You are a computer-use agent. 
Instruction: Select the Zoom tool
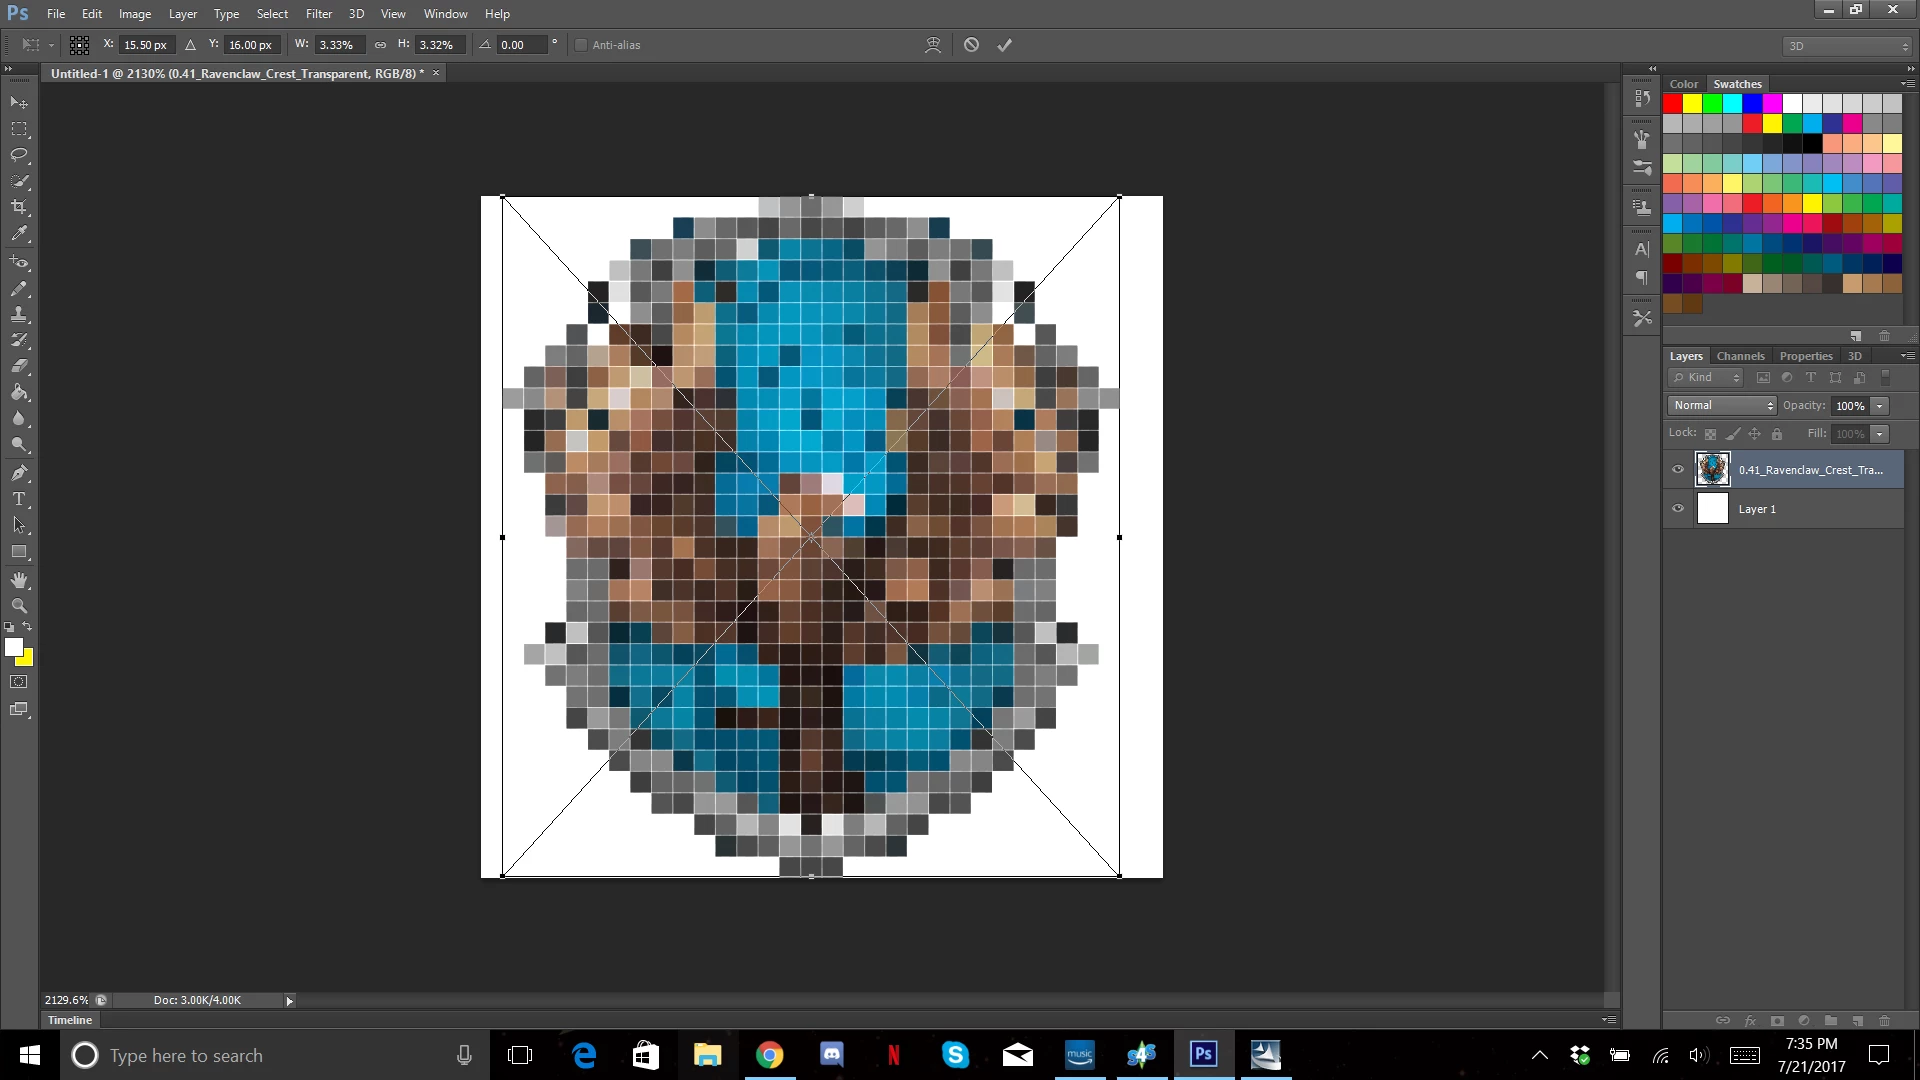pos(19,606)
